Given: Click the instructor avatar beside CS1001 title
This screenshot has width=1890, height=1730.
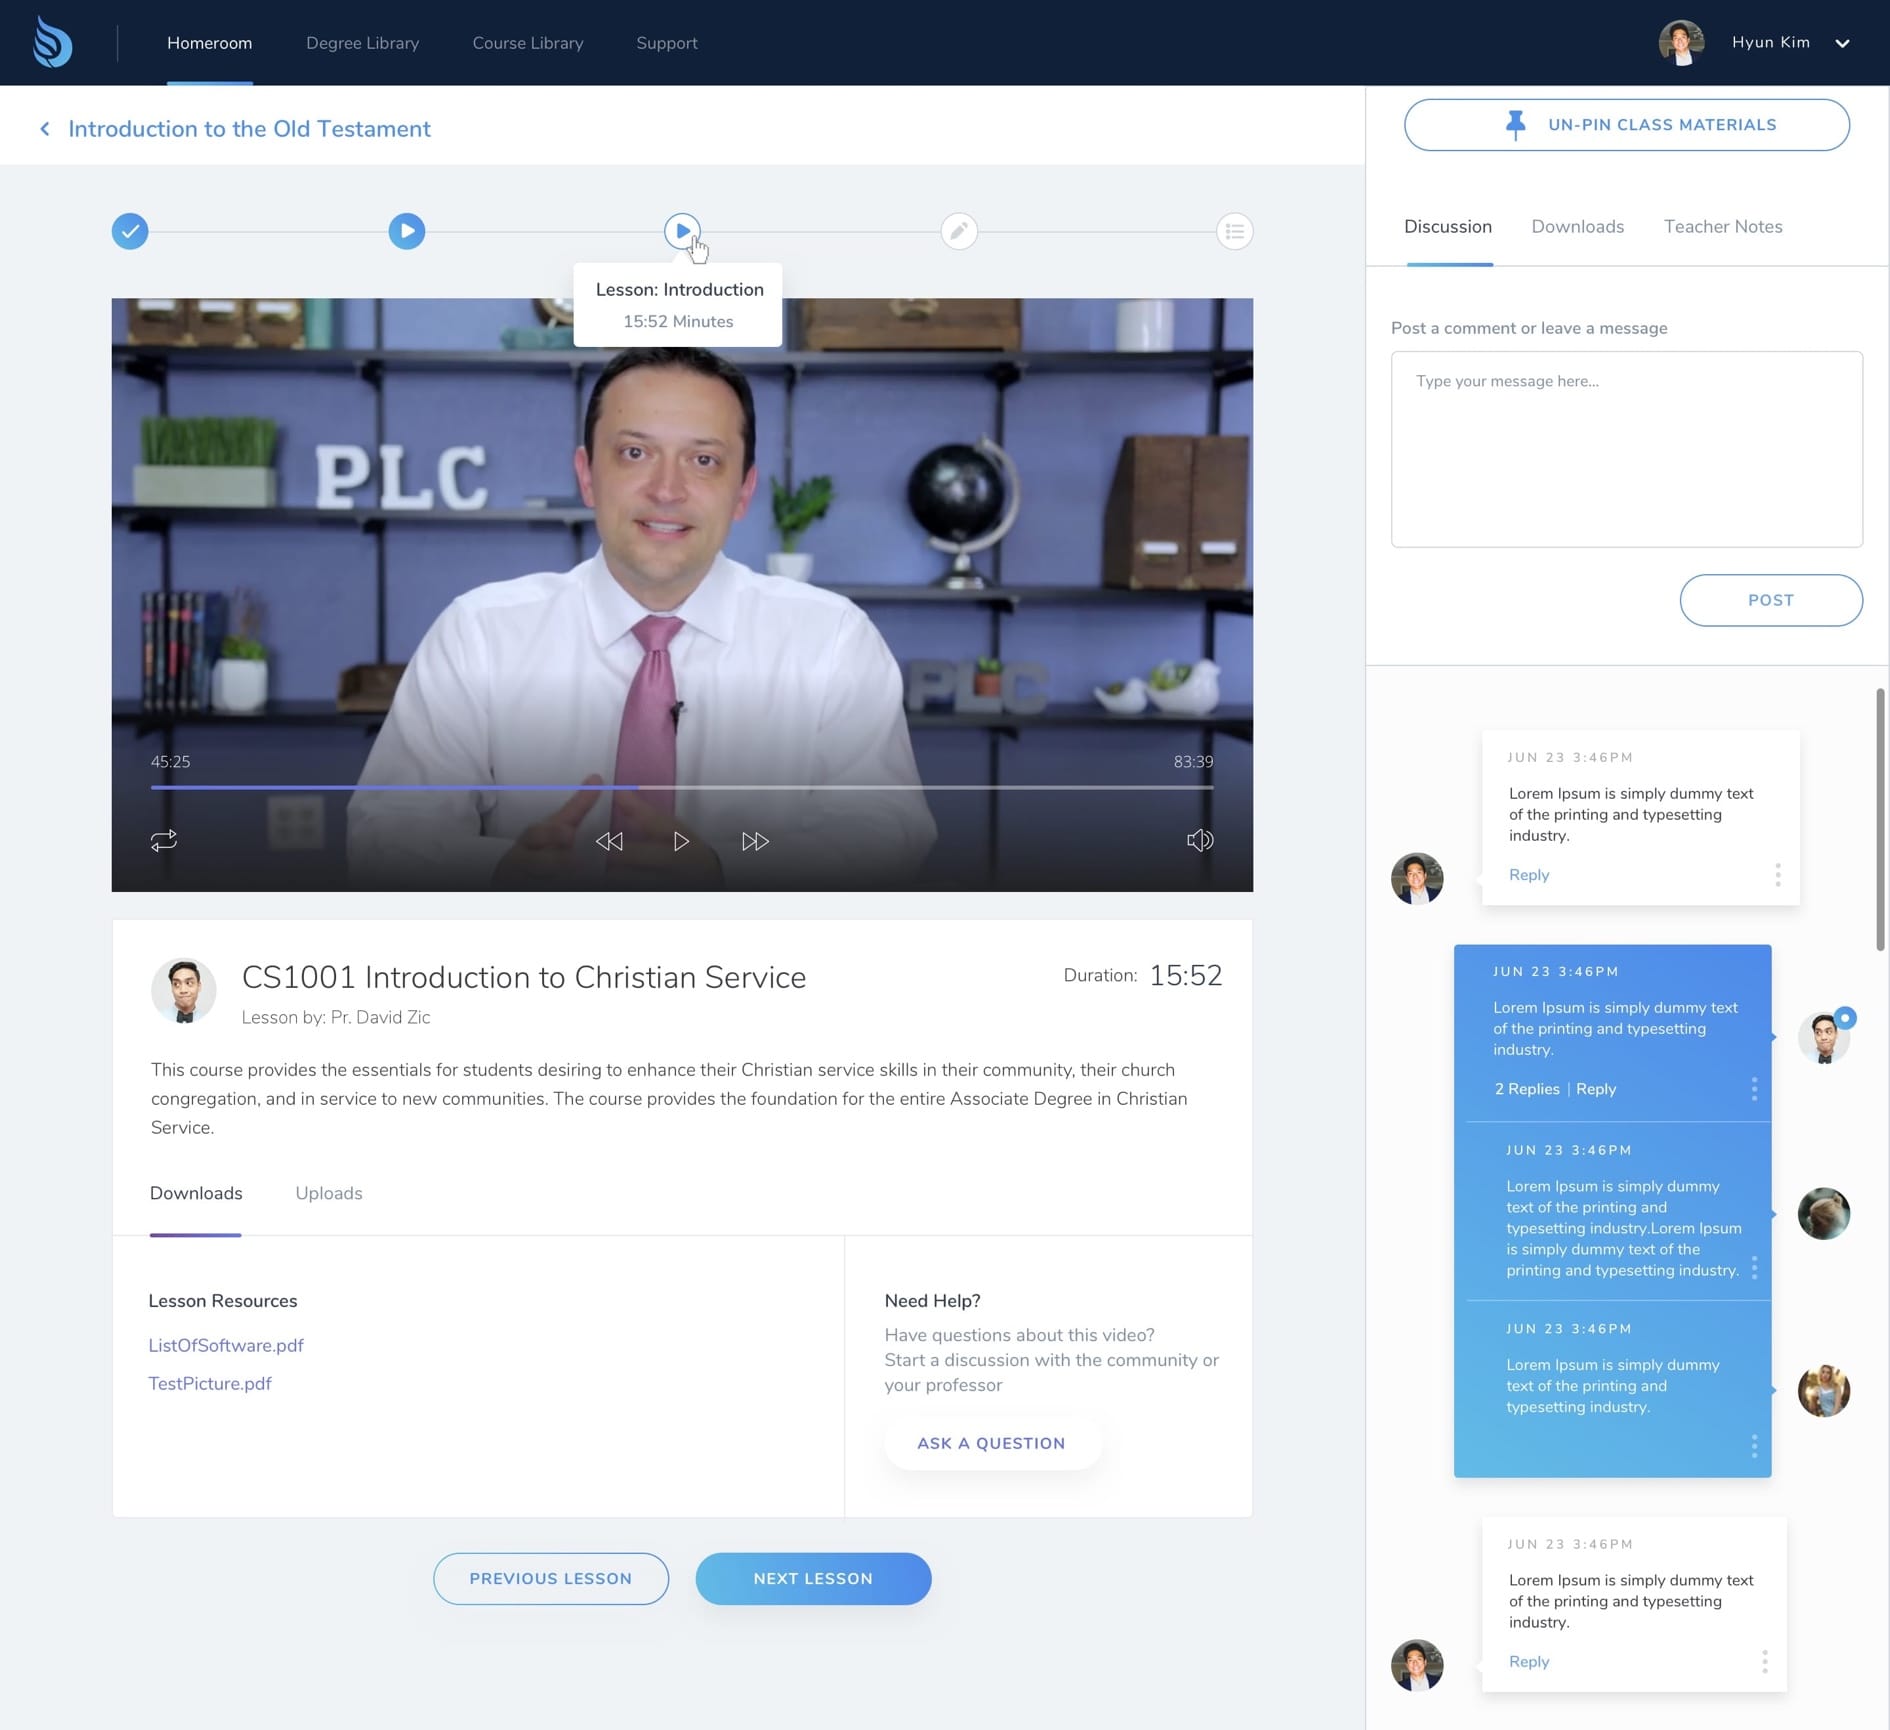Looking at the screenshot, I should [183, 991].
